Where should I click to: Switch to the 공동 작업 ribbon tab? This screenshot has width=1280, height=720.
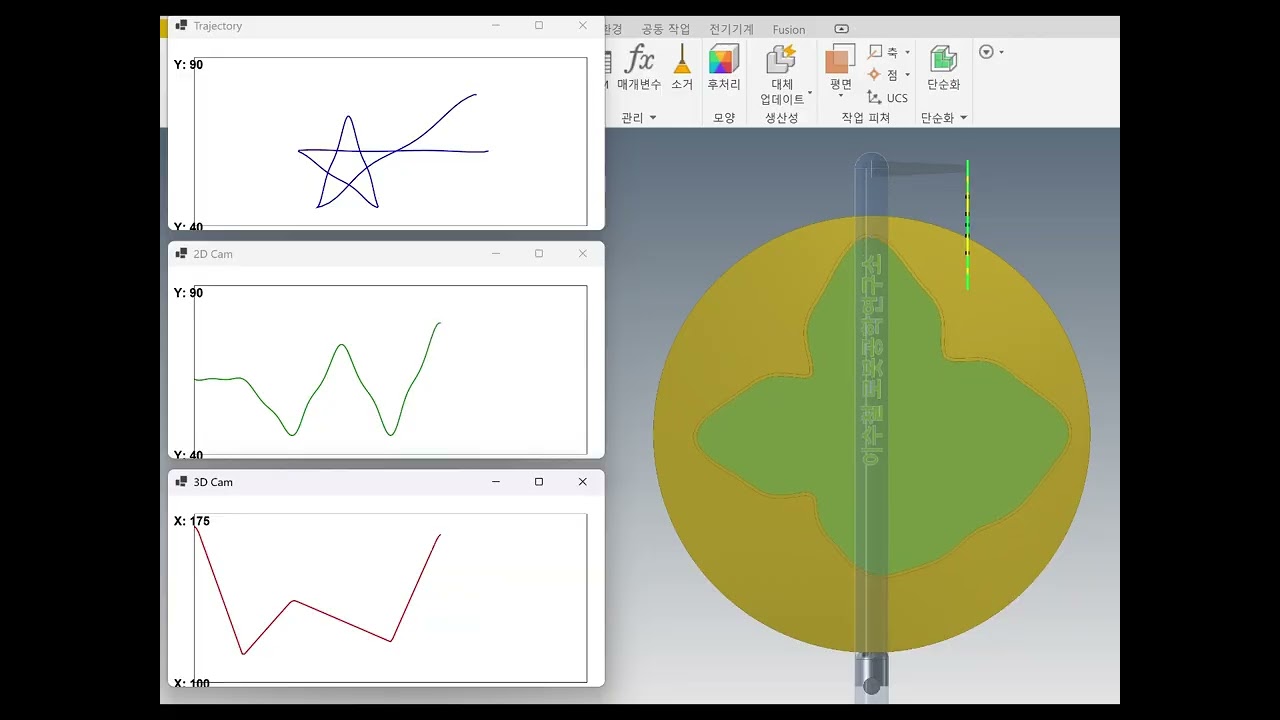tap(665, 30)
